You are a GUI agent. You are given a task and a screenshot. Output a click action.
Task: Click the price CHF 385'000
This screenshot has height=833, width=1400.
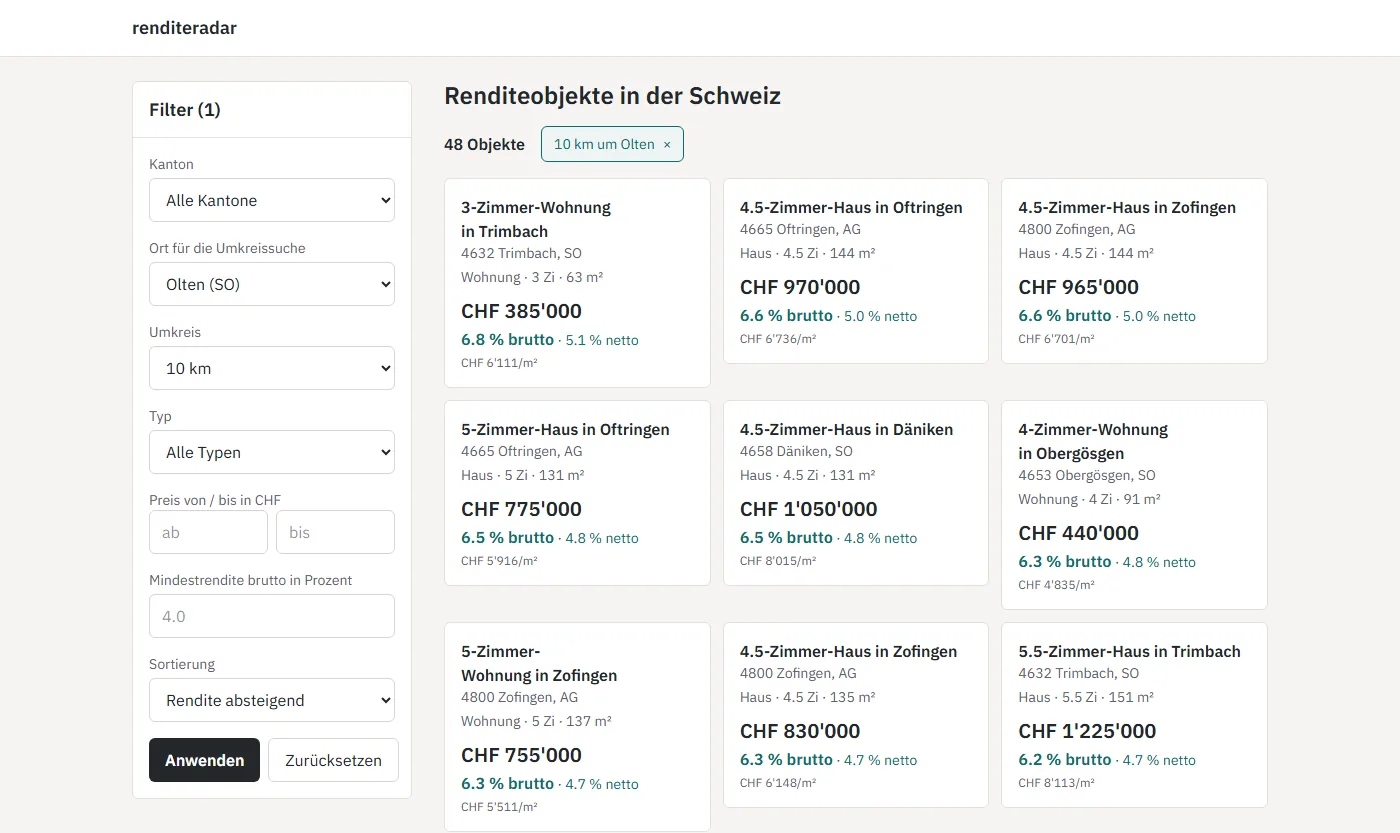pyautogui.click(x=521, y=311)
